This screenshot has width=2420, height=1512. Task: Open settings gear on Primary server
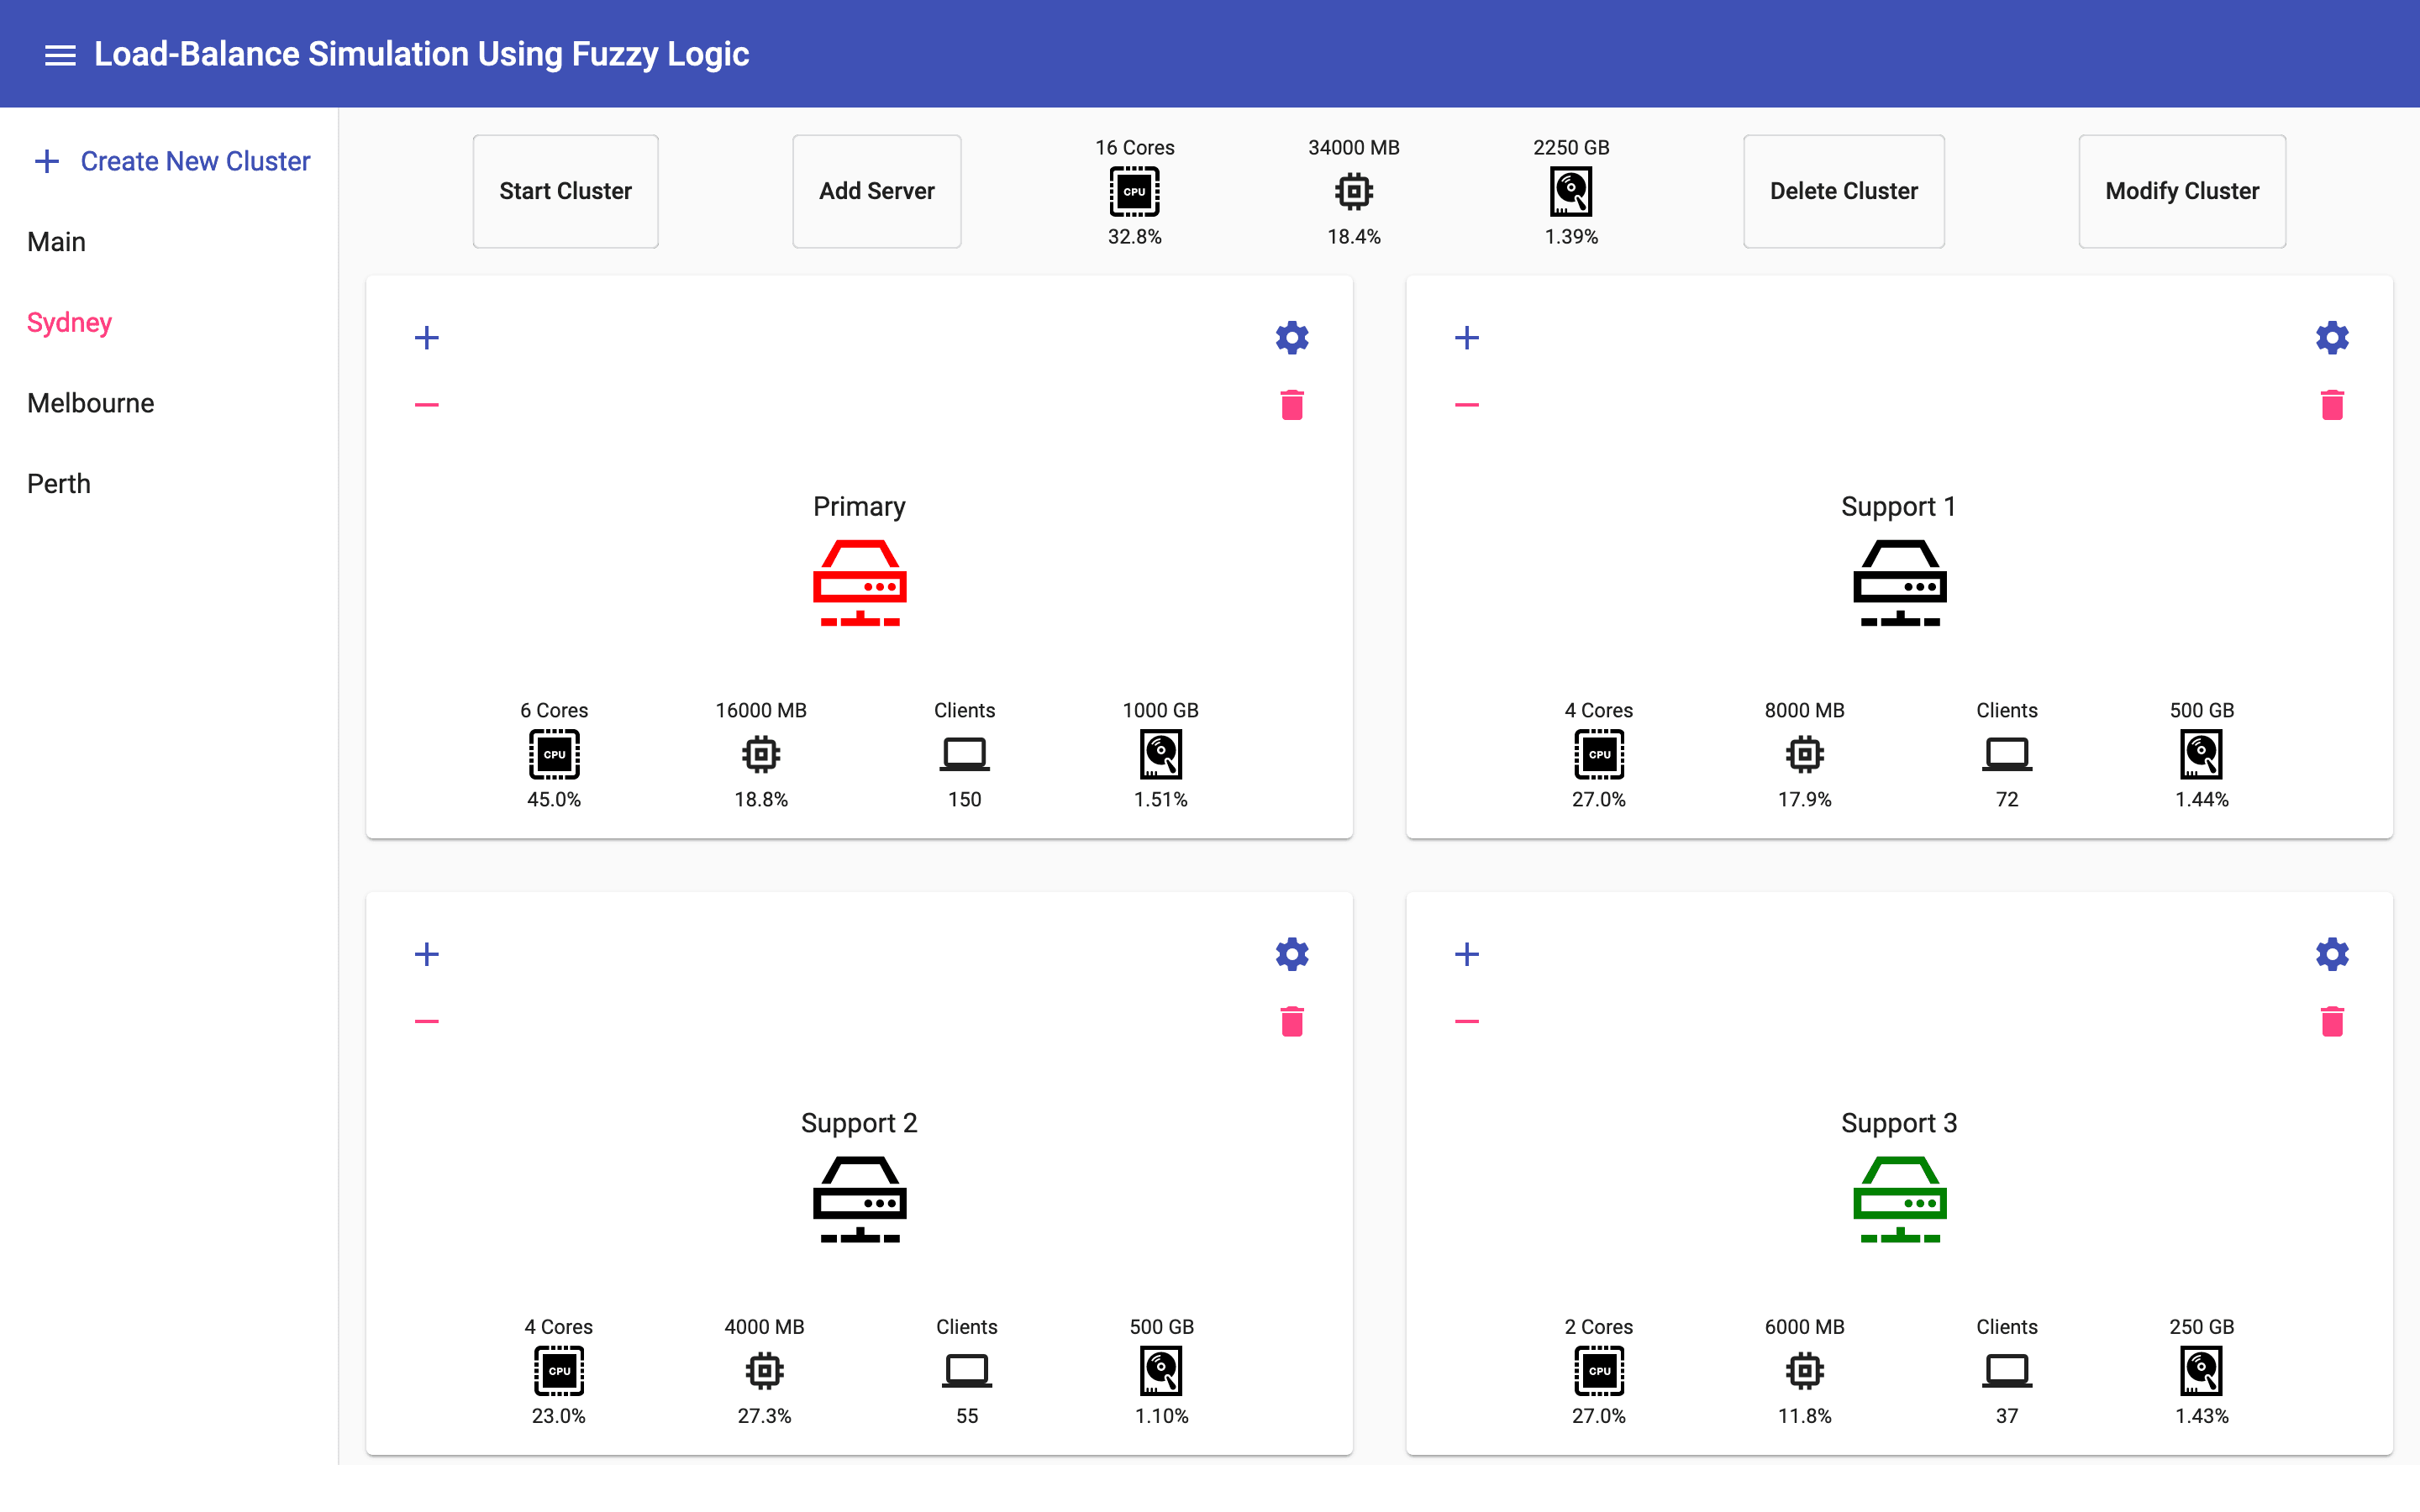1291,338
